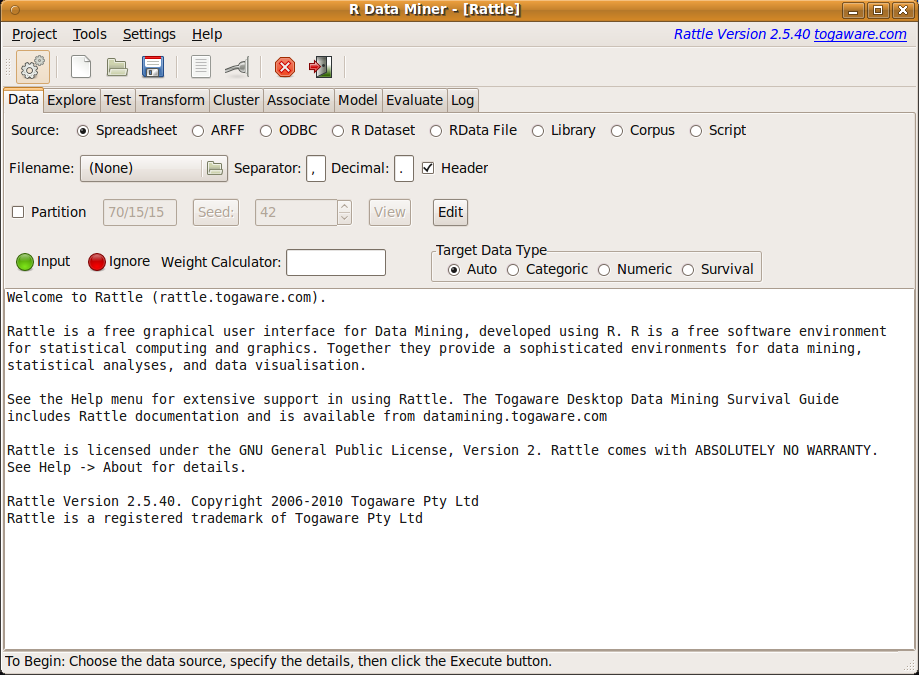Switch to the Associate tab

298,100
